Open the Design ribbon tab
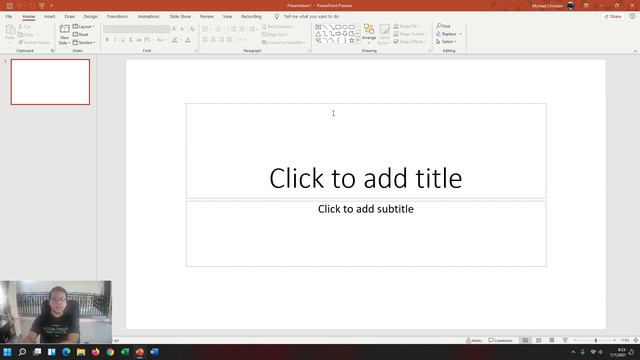Image resolution: width=640 pixels, height=360 pixels. [x=91, y=16]
